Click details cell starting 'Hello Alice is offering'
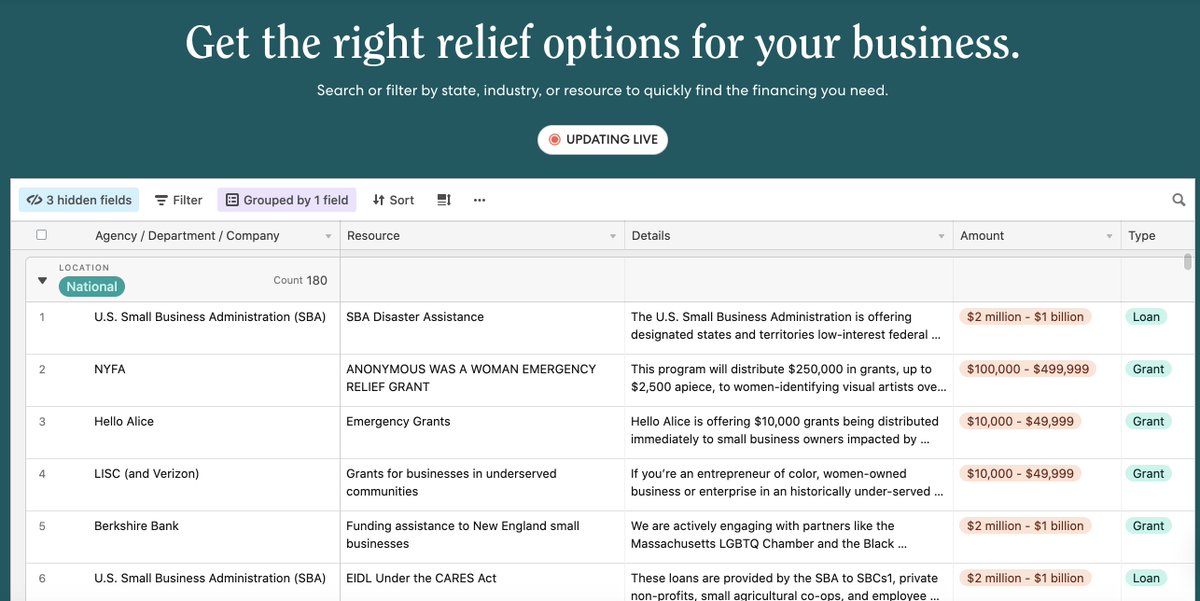1200x601 pixels. click(x=788, y=432)
